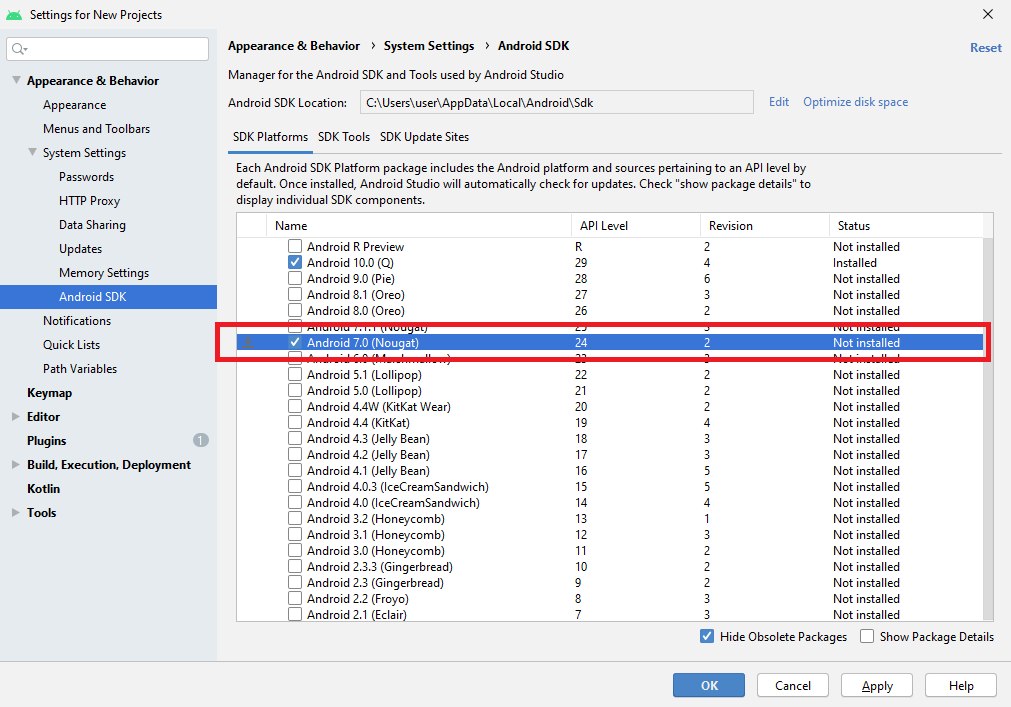The height and width of the screenshot is (707, 1011).
Task: Open Kotlin settings
Action: tap(43, 489)
